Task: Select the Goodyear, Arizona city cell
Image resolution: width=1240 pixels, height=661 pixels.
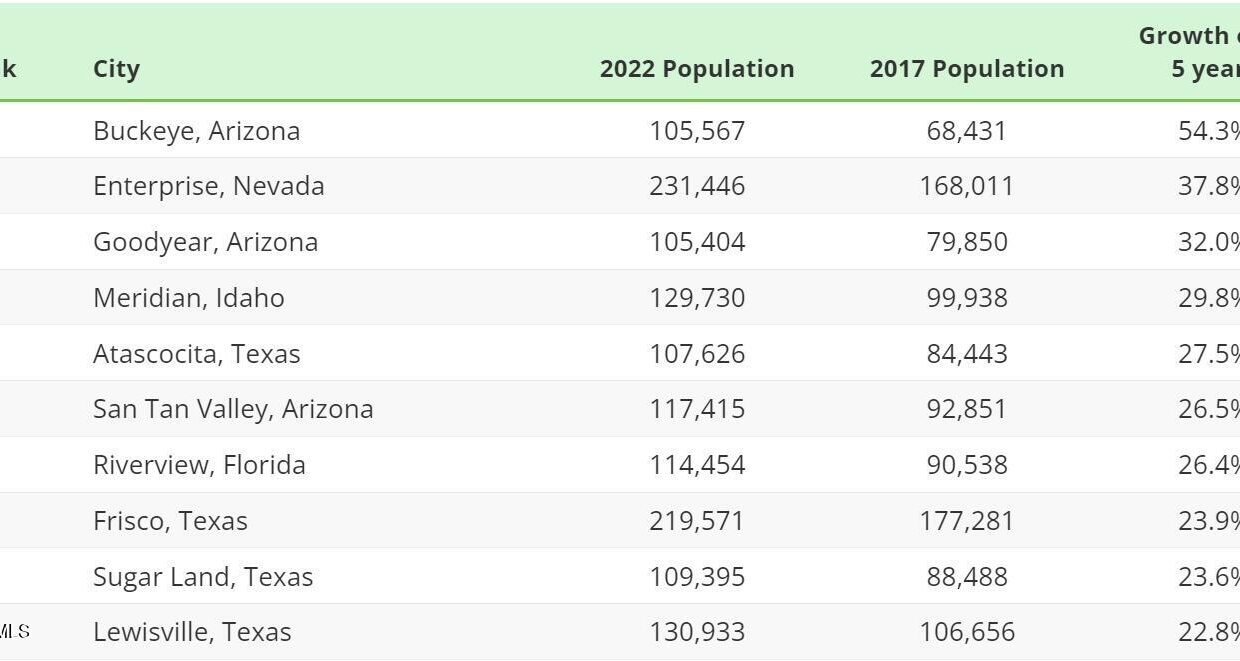Action: [205, 242]
